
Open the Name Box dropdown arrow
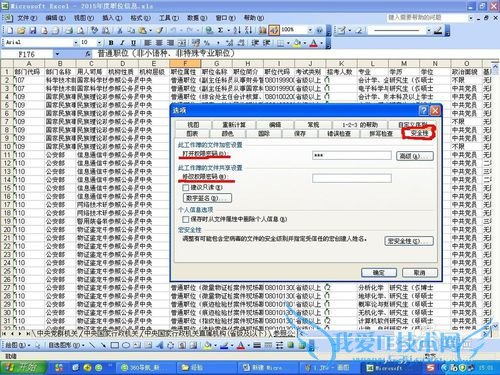[57, 54]
